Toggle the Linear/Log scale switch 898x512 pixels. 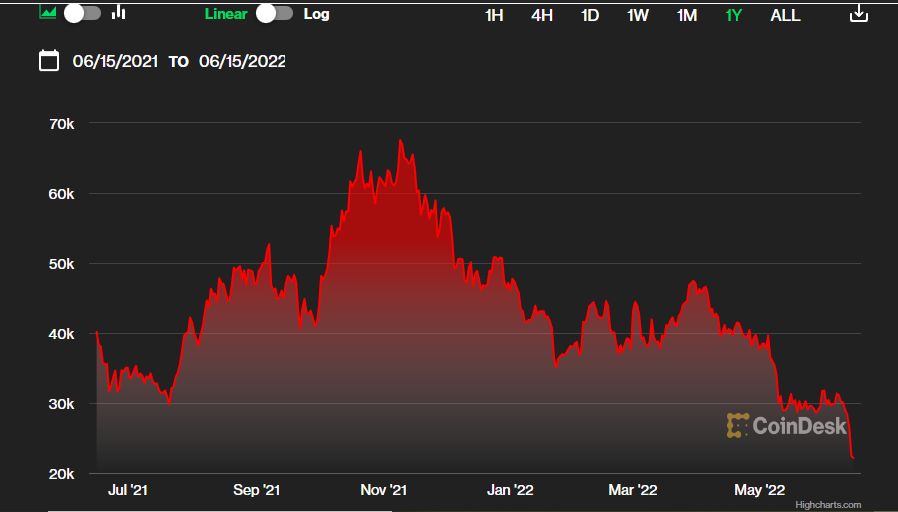point(274,14)
